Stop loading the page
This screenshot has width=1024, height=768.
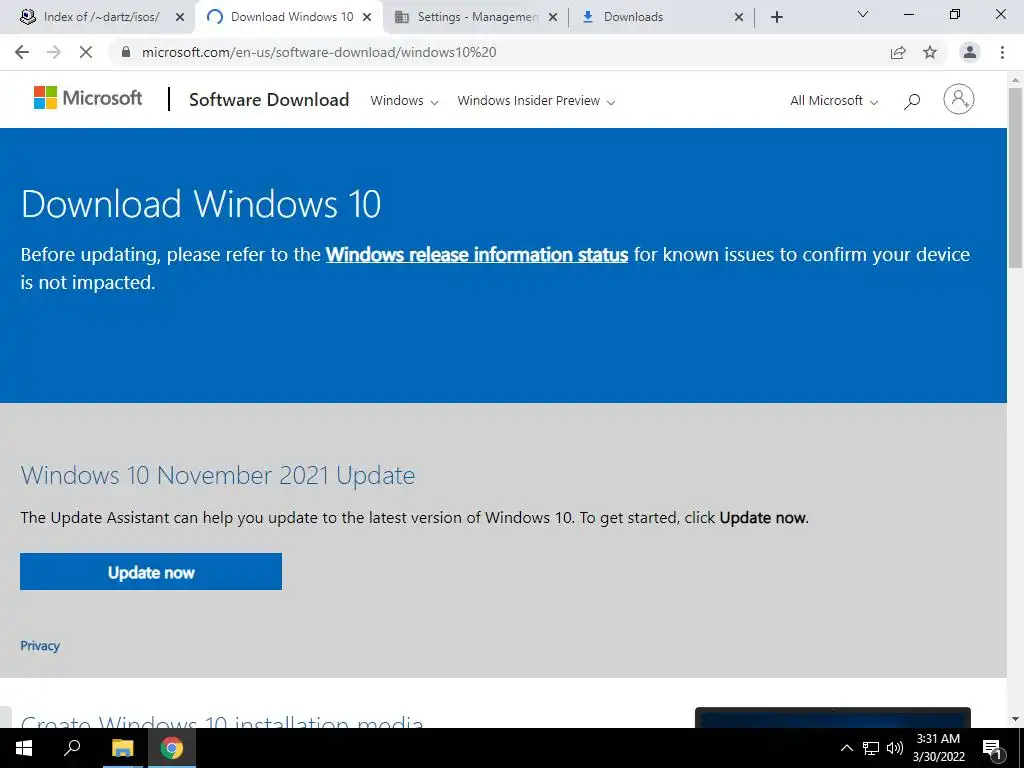(x=86, y=52)
